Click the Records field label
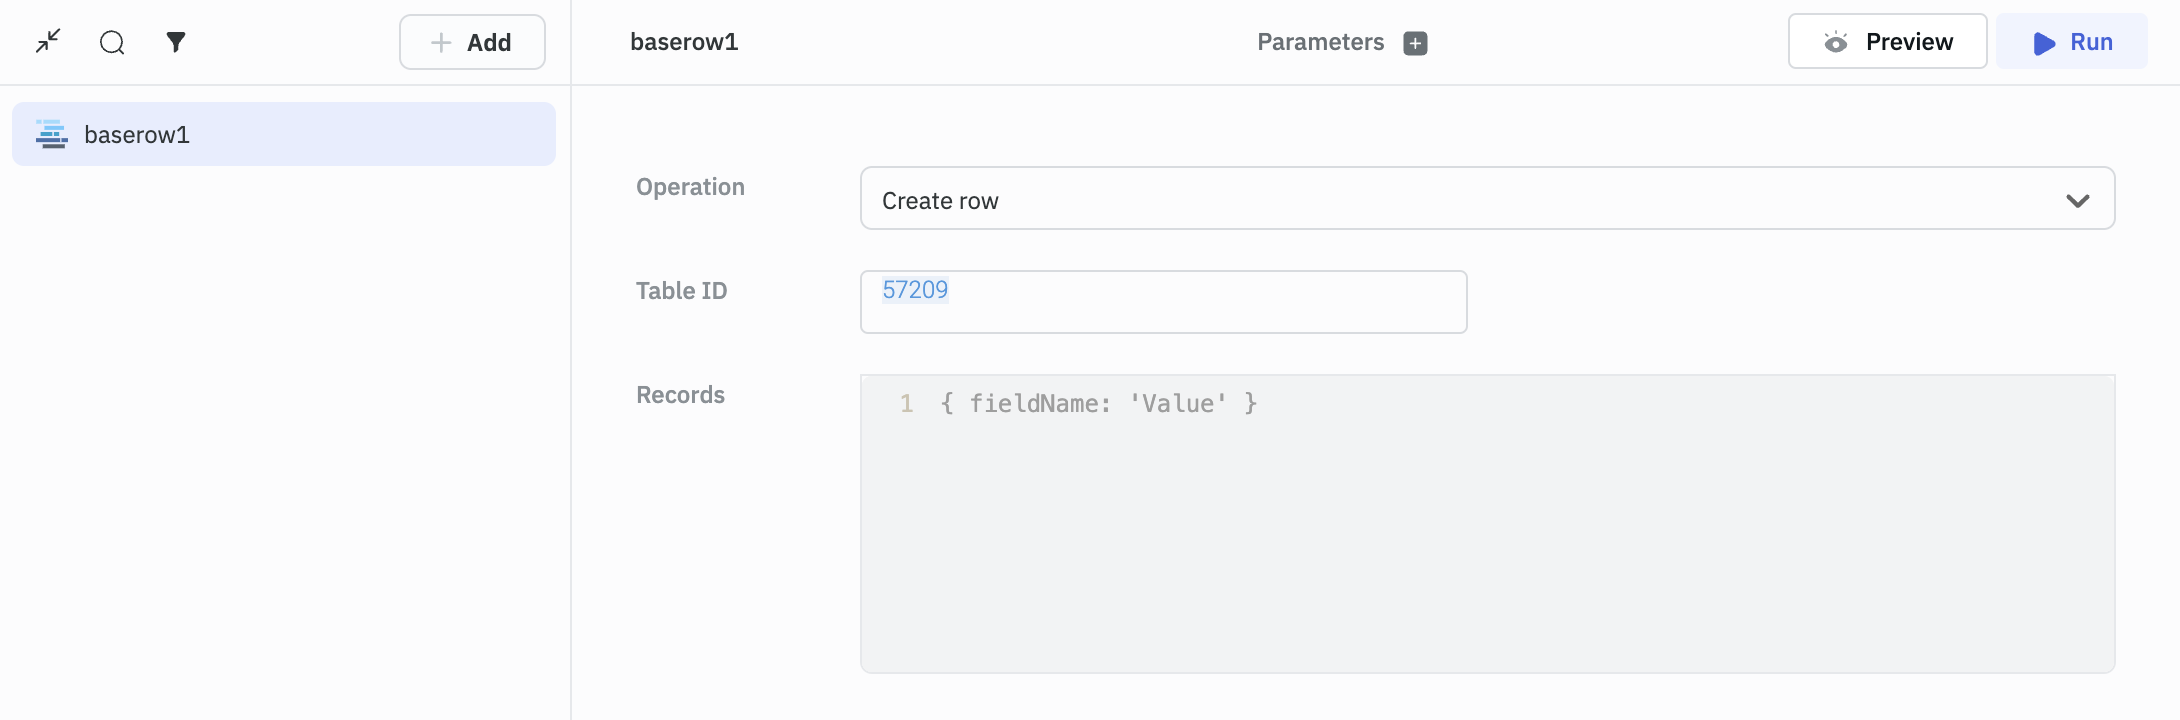Viewport: 2180px width, 720px height. (680, 395)
